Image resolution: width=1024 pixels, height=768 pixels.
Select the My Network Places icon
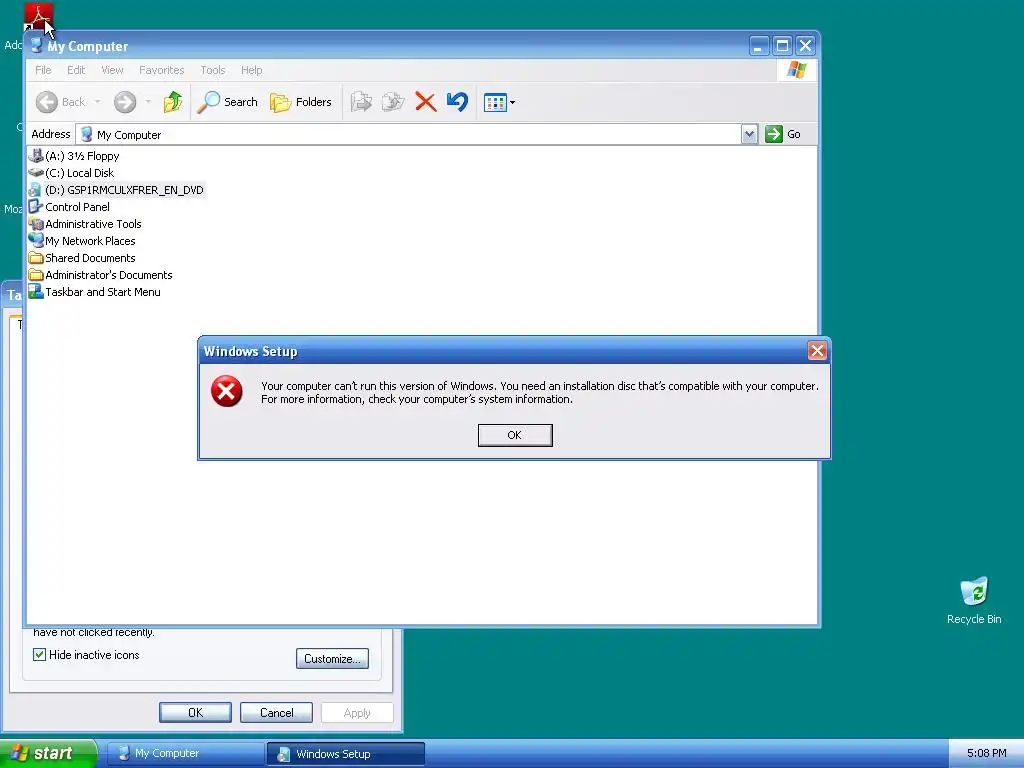(36, 241)
